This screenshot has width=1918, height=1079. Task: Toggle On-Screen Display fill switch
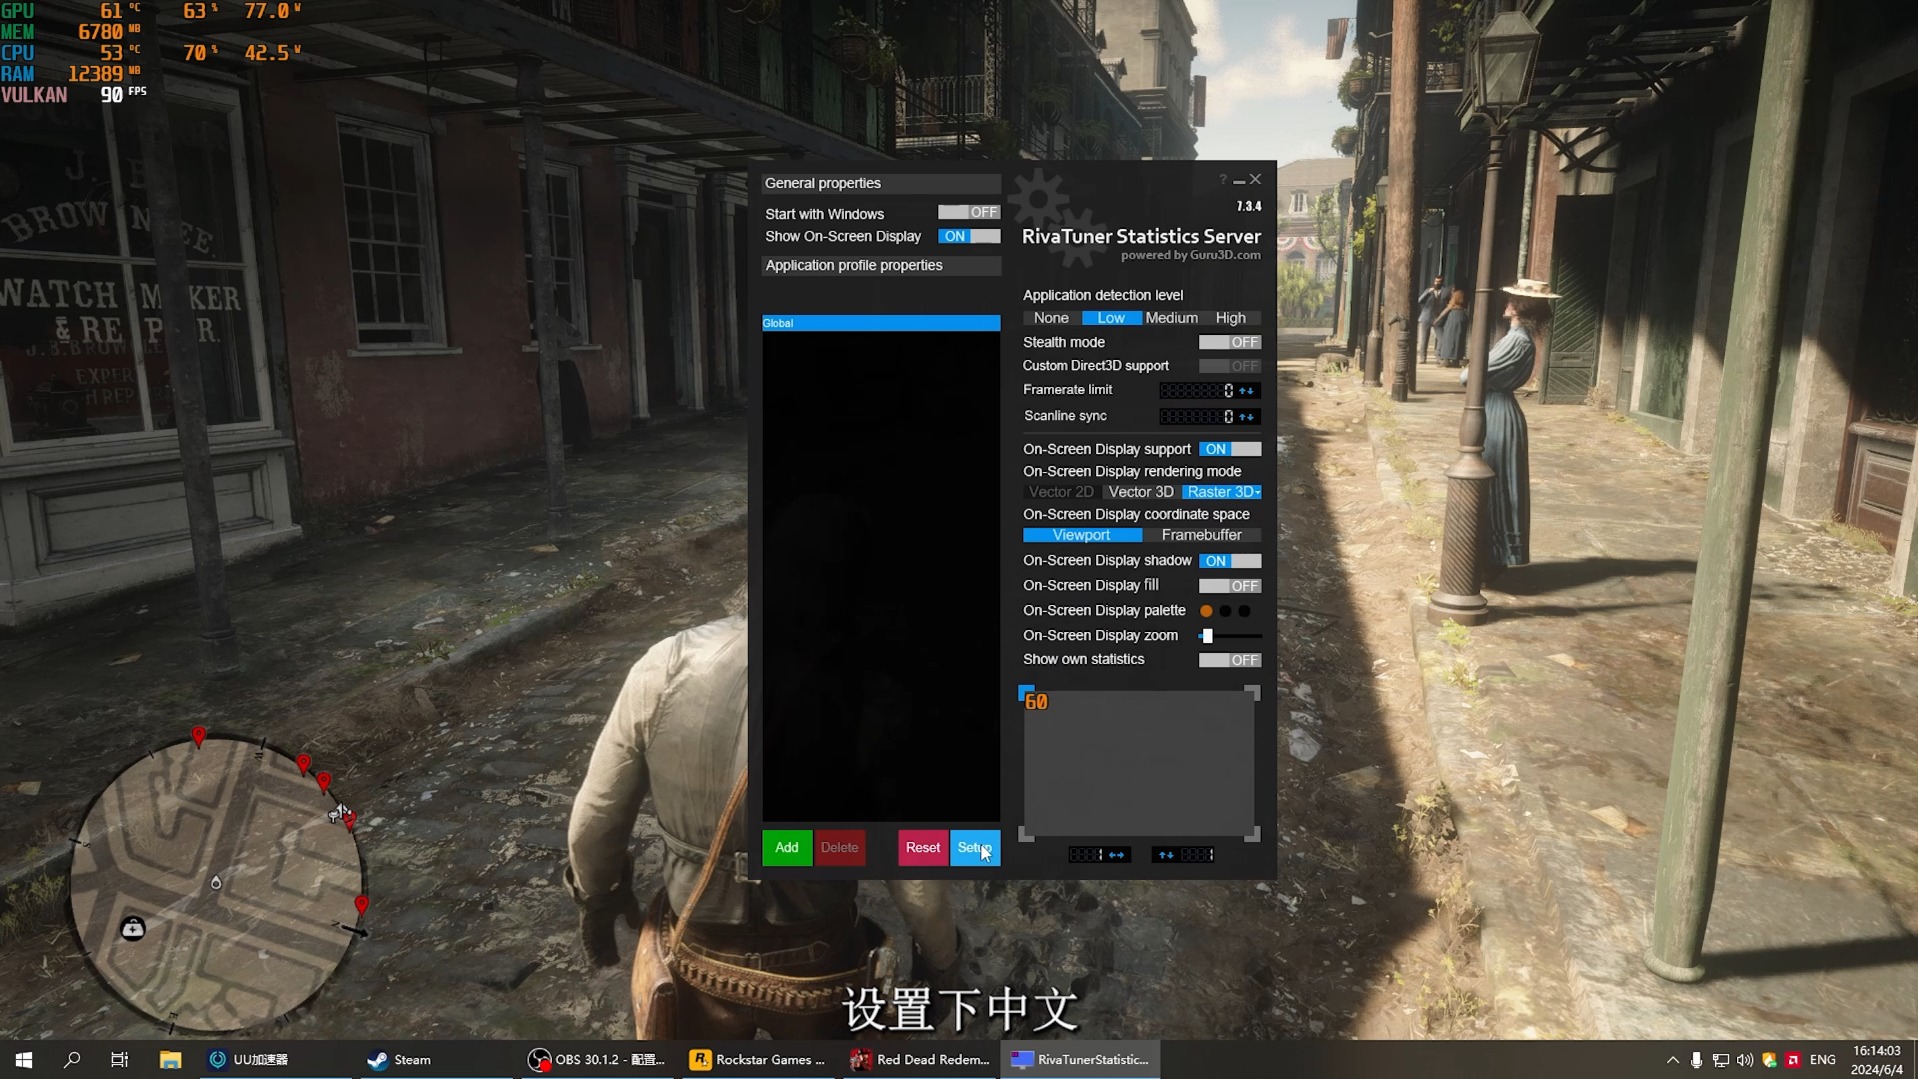pyautogui.click(x=1229, y=586)
